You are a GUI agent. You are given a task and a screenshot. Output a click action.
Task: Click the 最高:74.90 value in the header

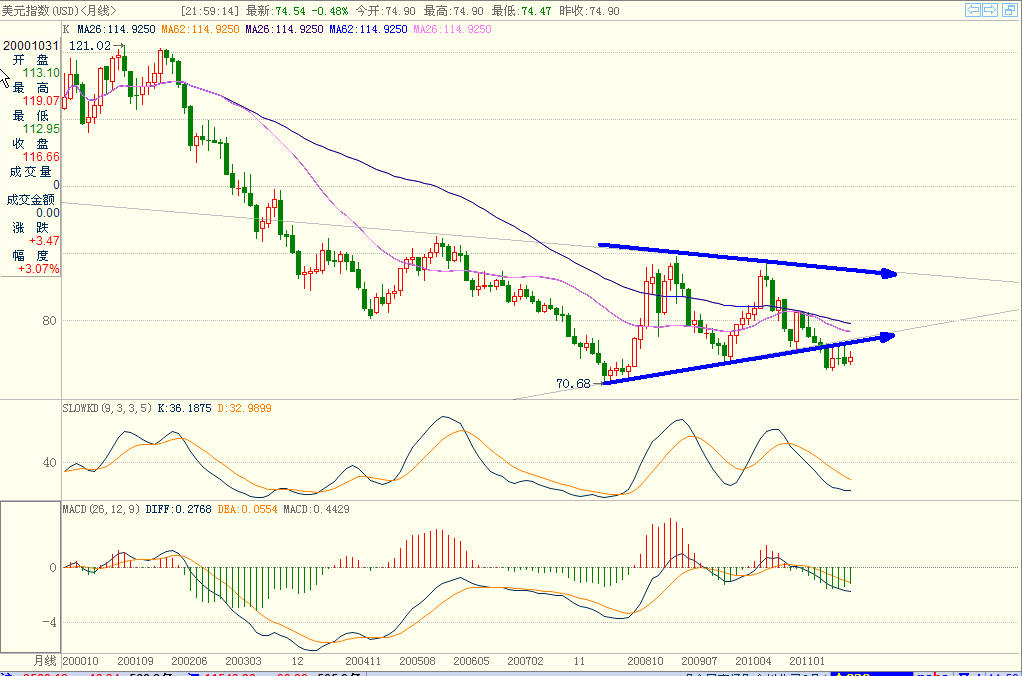click(454, 11)
